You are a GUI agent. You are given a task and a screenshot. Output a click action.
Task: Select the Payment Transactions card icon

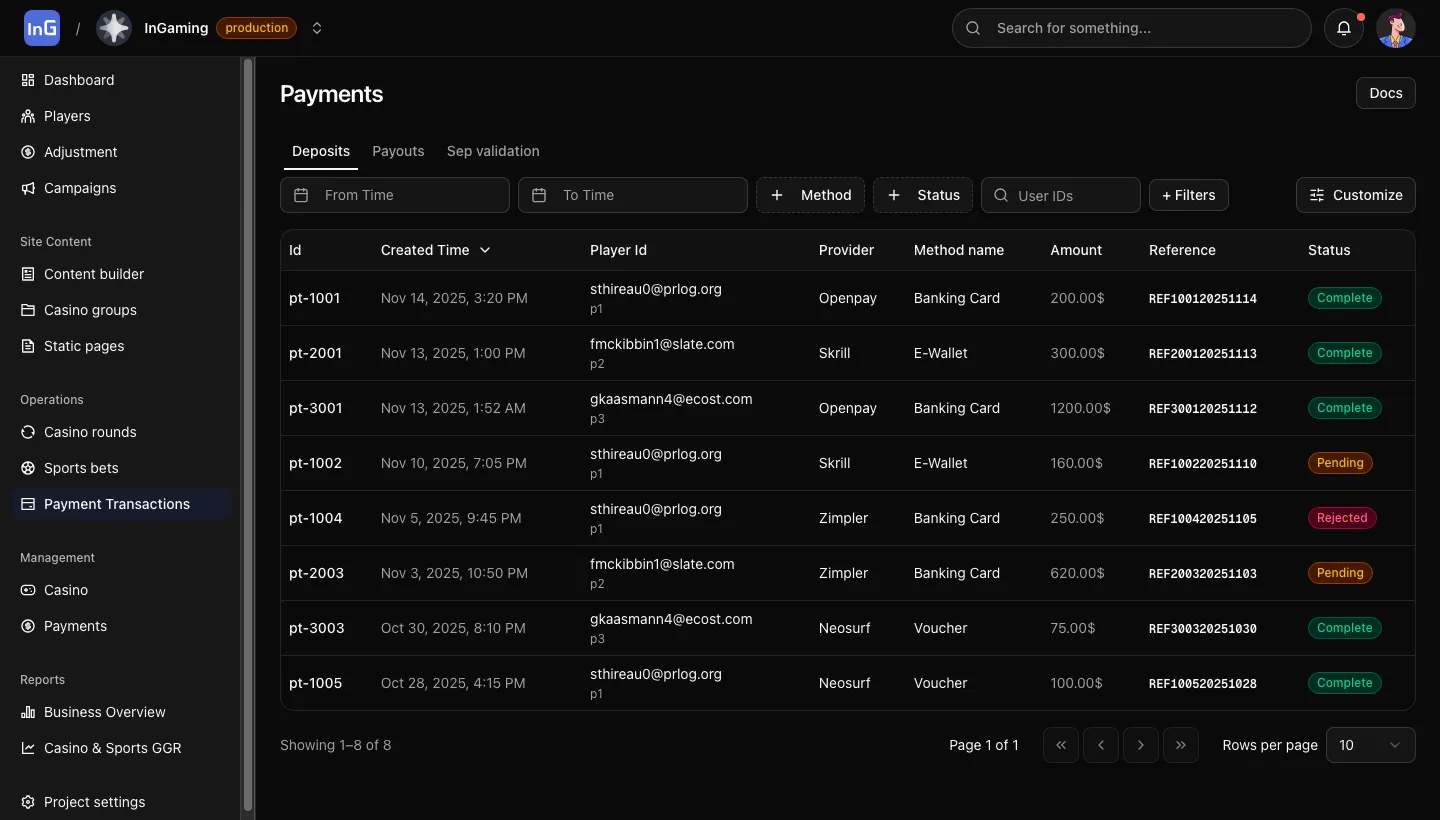(x=27, y=504)
